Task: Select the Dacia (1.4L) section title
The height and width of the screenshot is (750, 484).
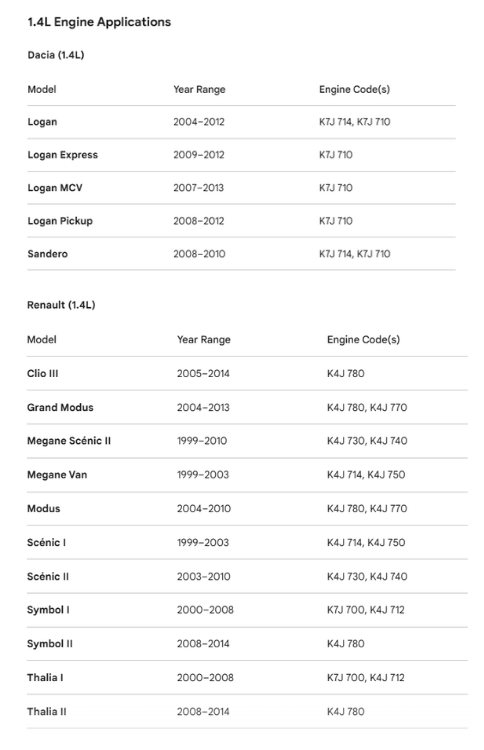Action: [x=56, y=55]
